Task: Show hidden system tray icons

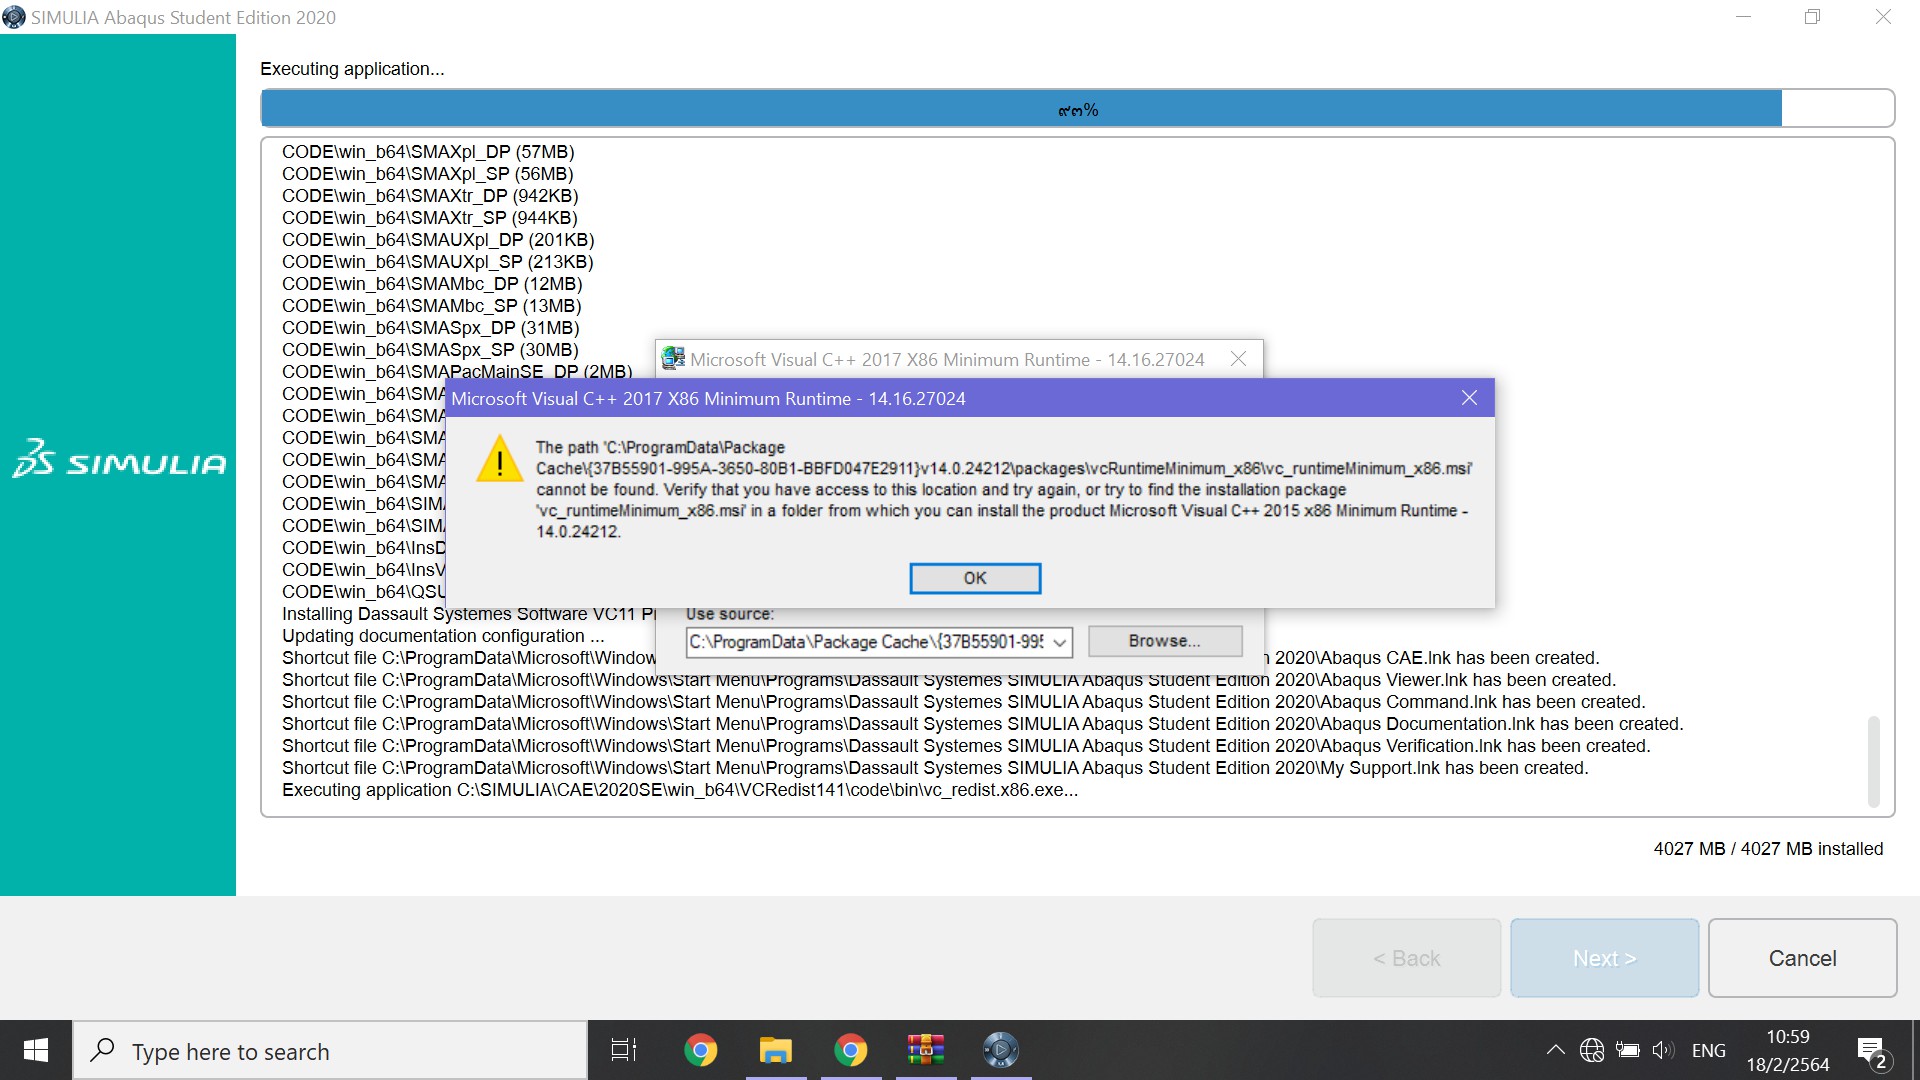Action: pos(1555,1050)
